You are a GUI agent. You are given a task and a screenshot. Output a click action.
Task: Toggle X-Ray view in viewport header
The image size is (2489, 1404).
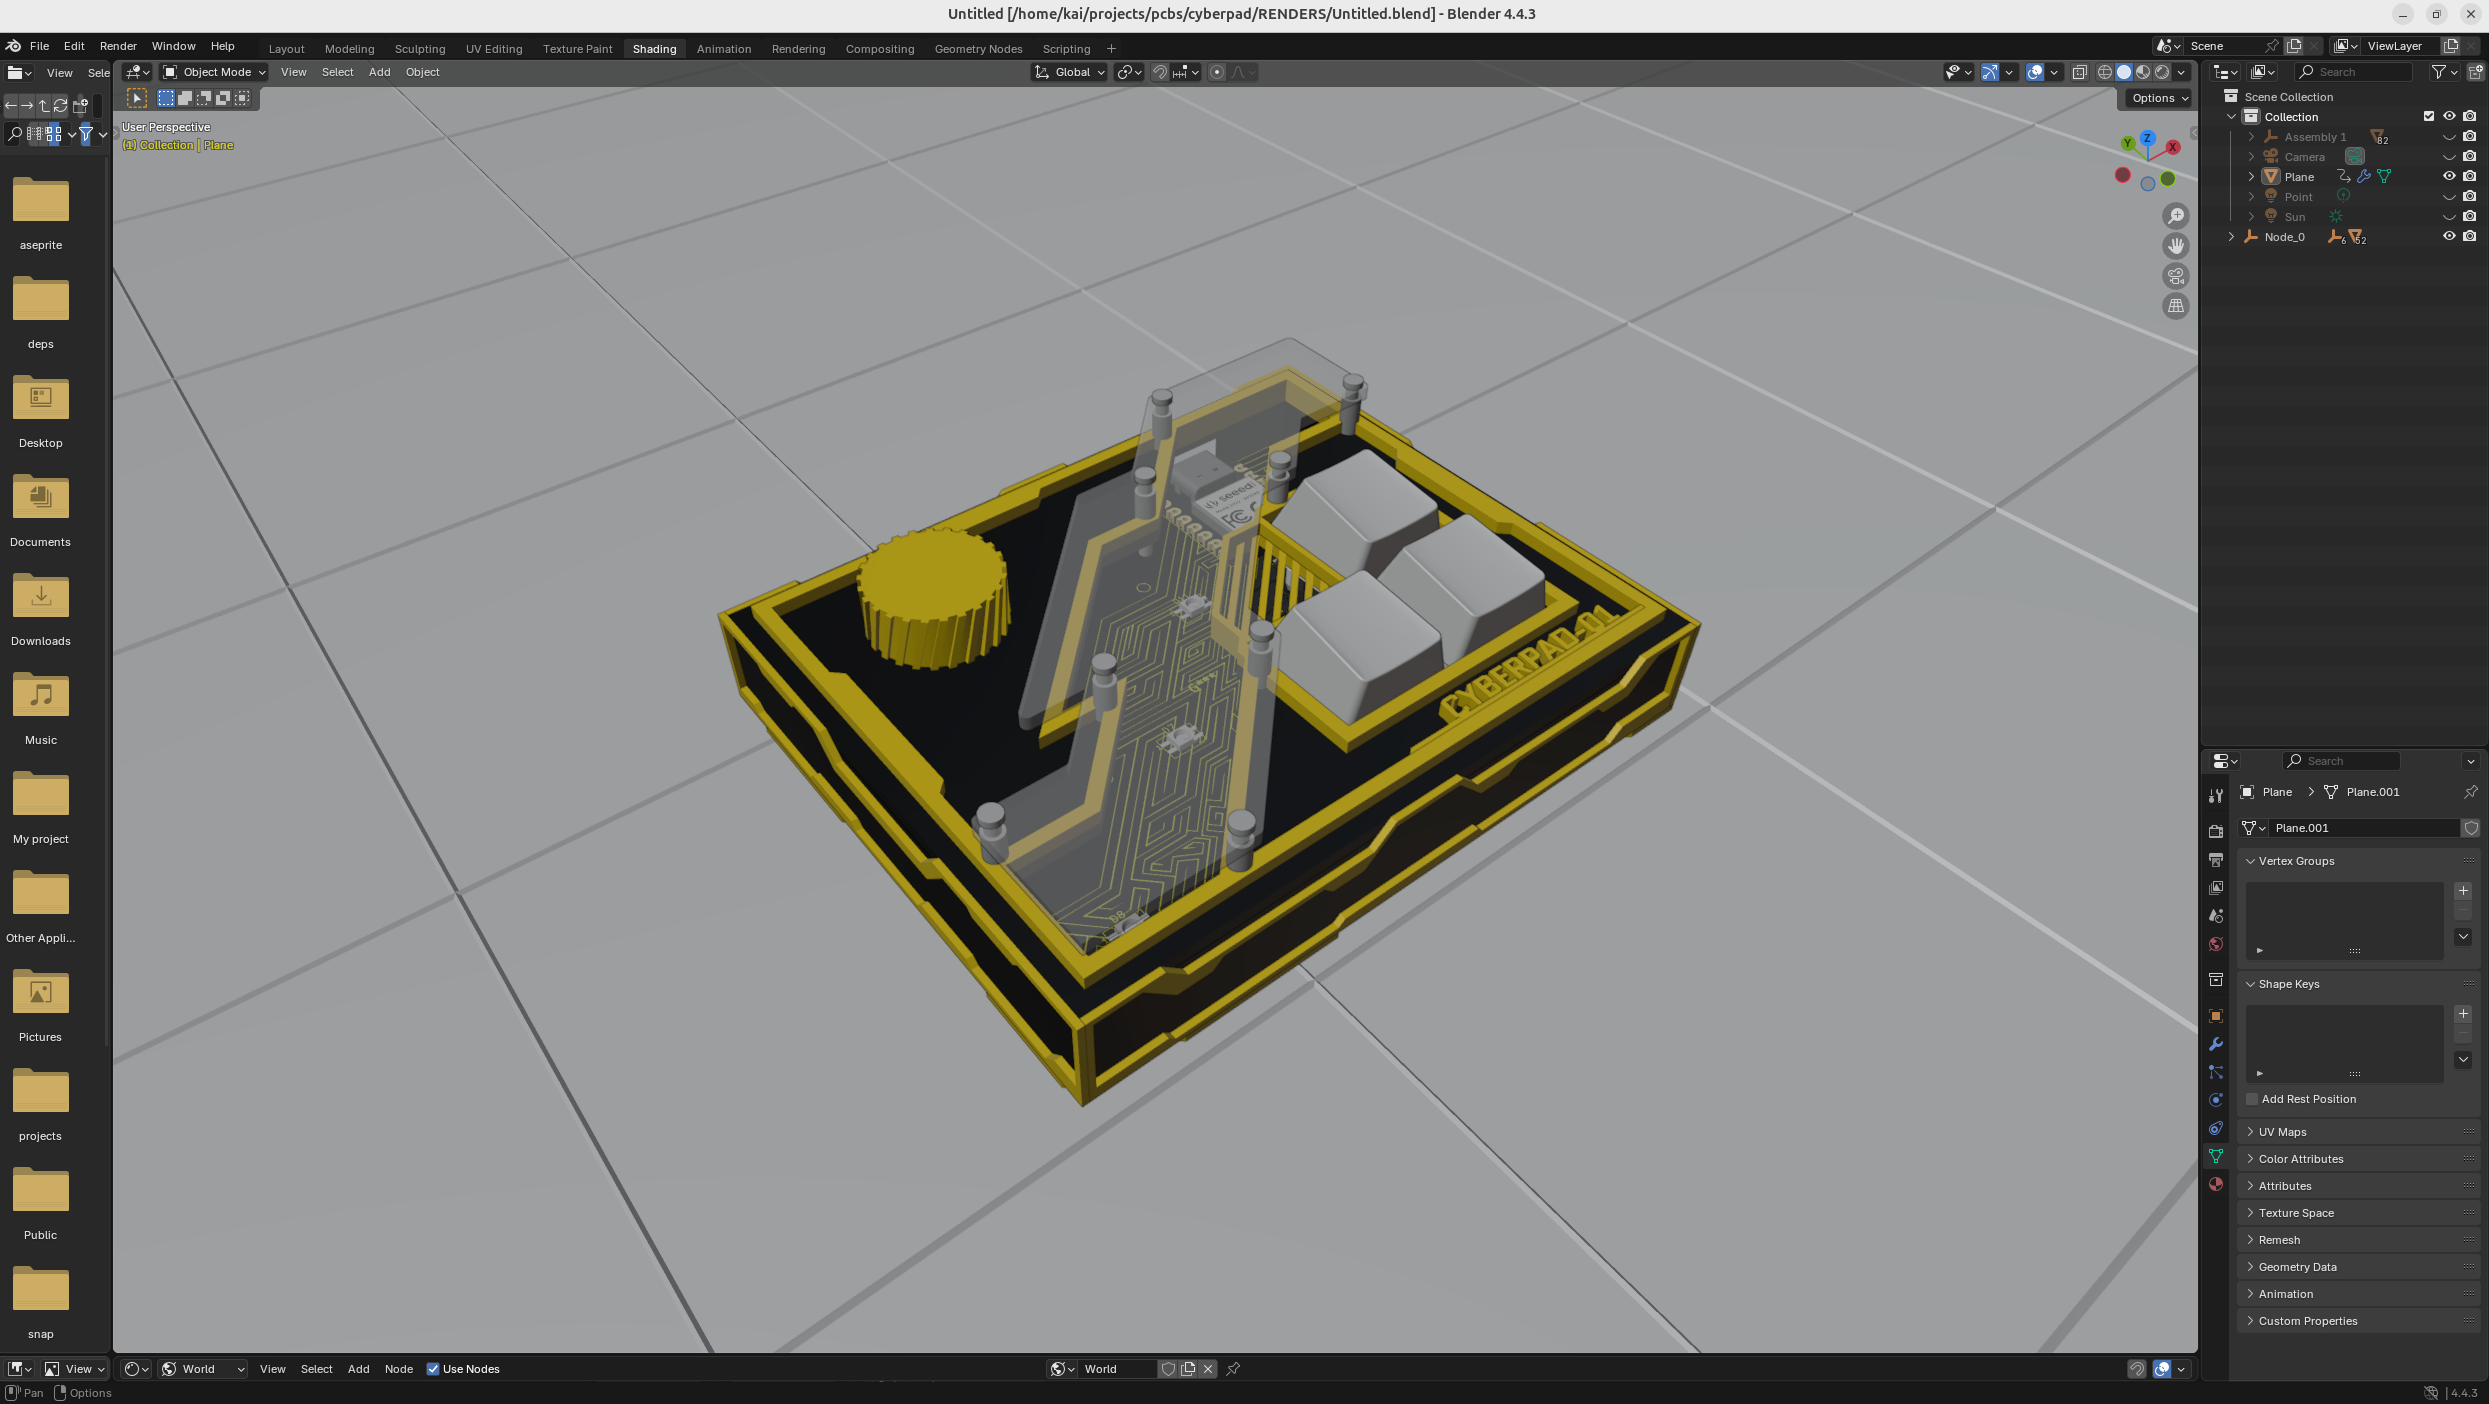[2080, 72]
